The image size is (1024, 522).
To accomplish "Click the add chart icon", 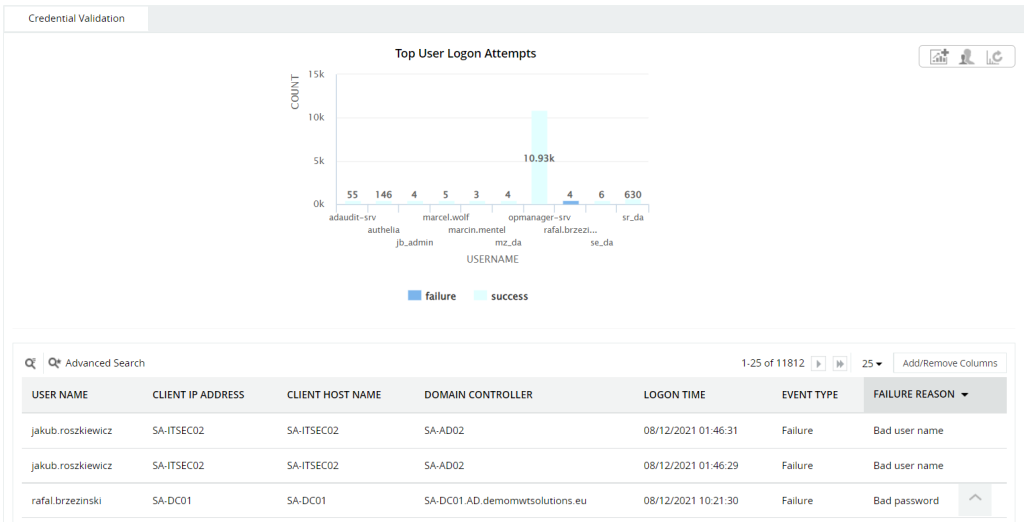I will click(x=939, y=57).
